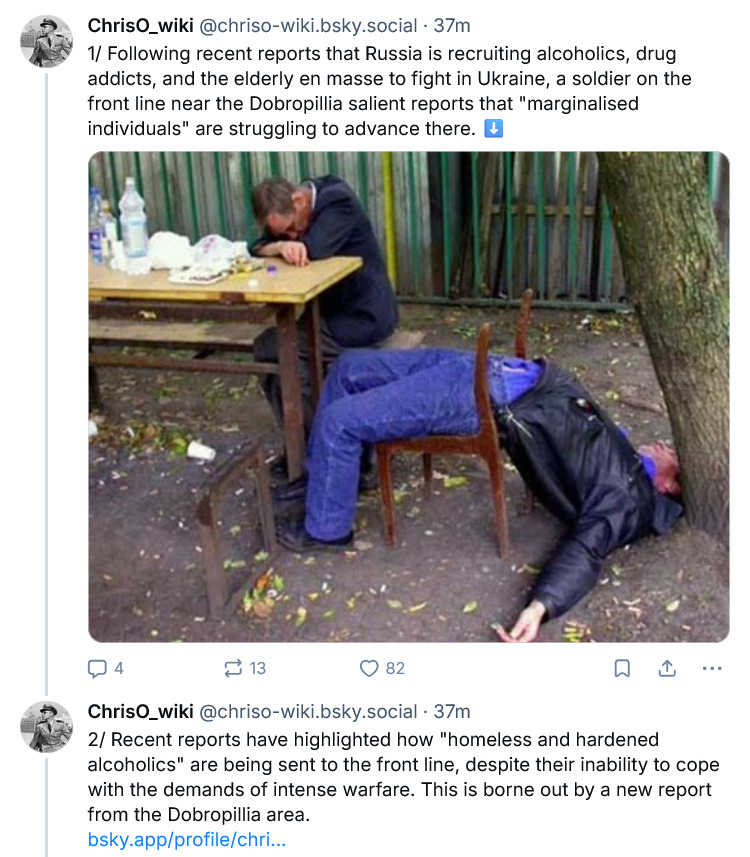This screenshot has height=857, width=750.
Task: Click the repost count 13
Action: click(258, 668)
